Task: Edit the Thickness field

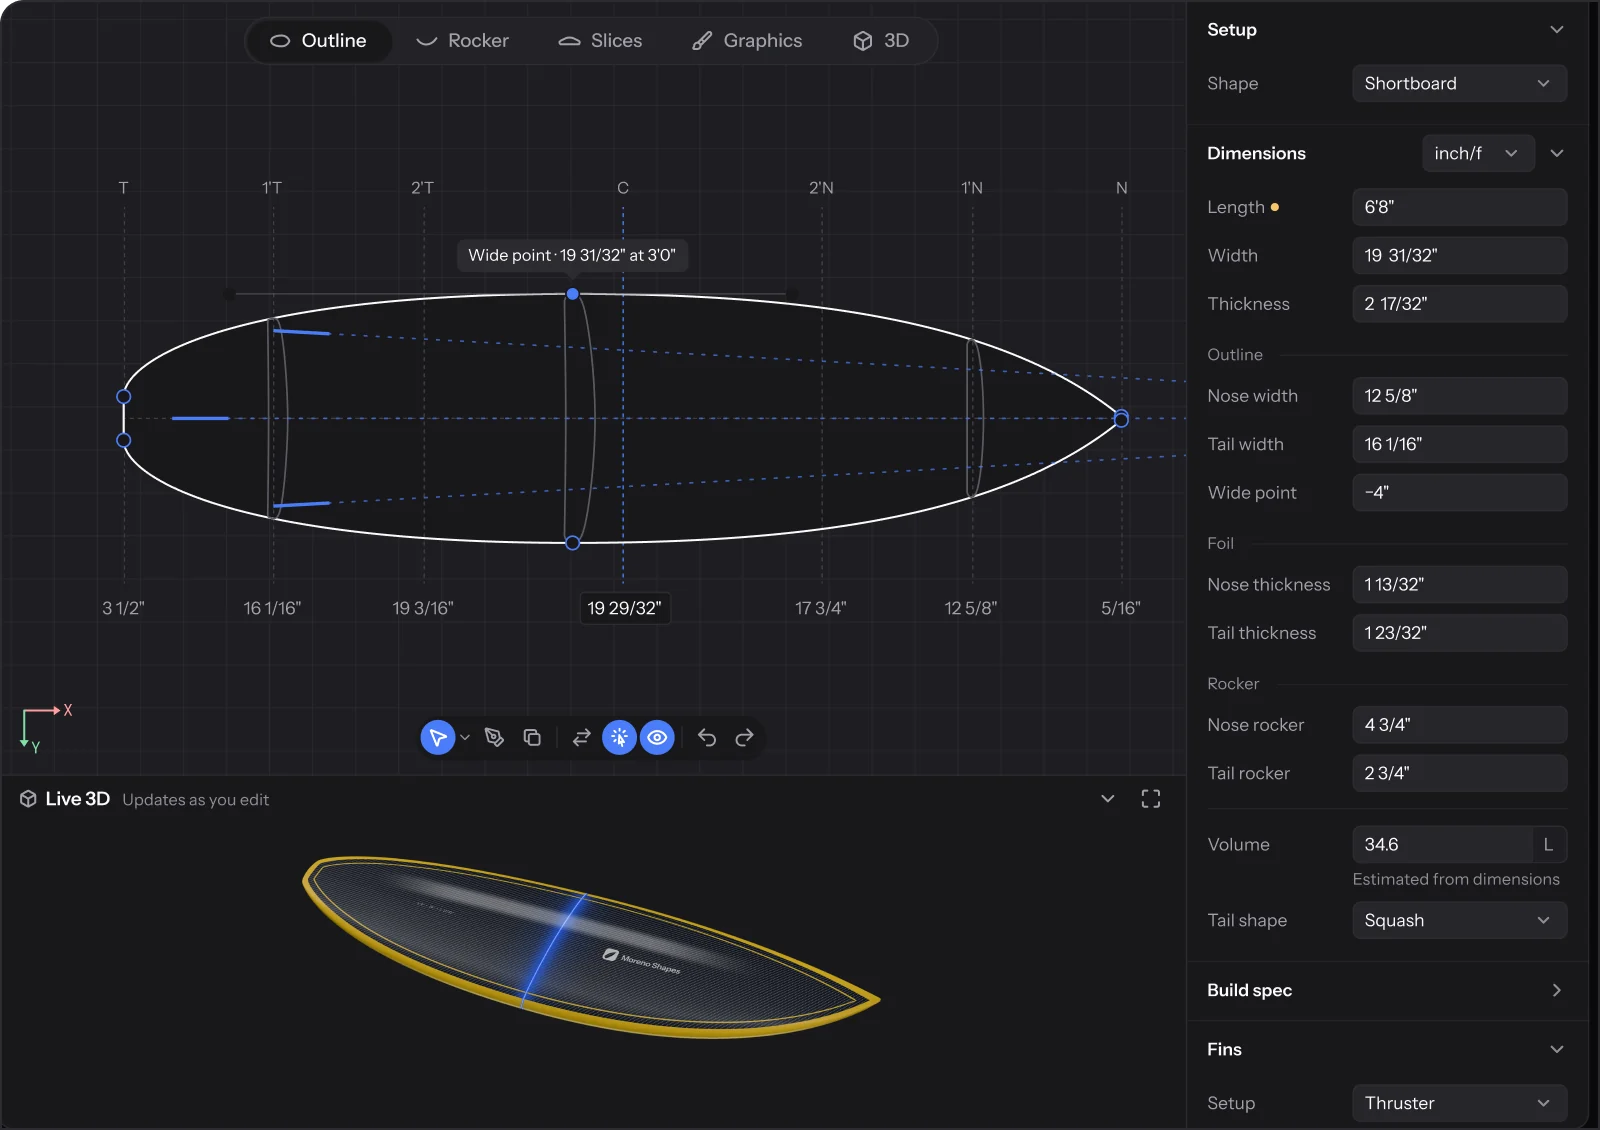Action: tap(1459, 304)
